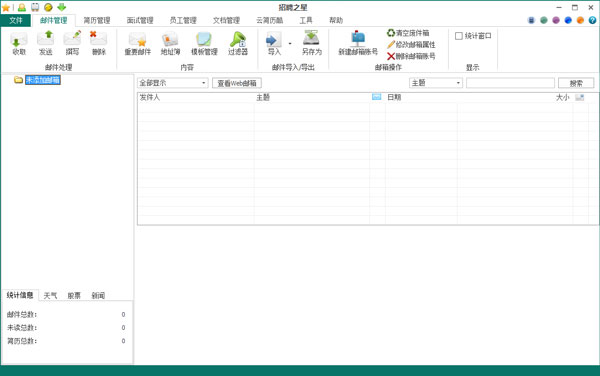Open 重要邮件 important mail
The height and width of the screenshot is (376, 600).
pos(138,44)
